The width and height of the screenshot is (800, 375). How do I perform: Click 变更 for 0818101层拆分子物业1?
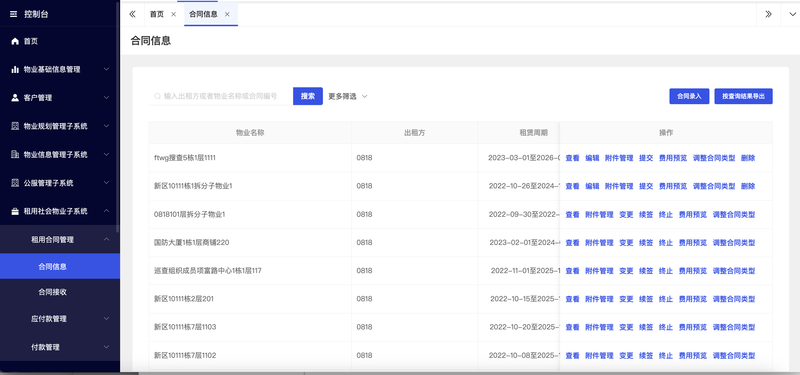(626, 215)
